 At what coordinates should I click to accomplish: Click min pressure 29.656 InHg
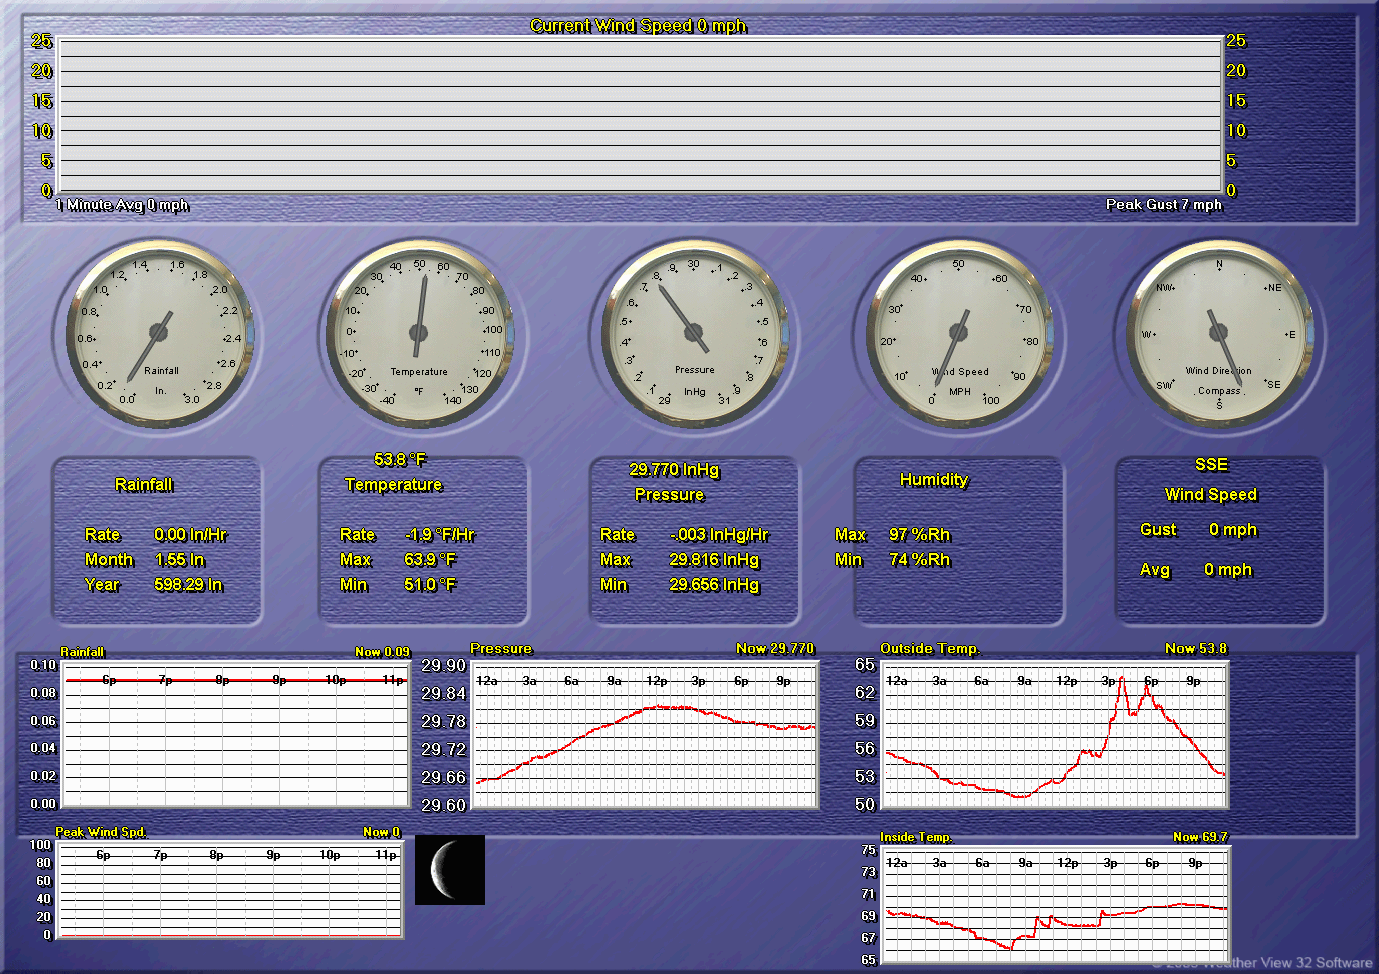[x=714, y=585]
